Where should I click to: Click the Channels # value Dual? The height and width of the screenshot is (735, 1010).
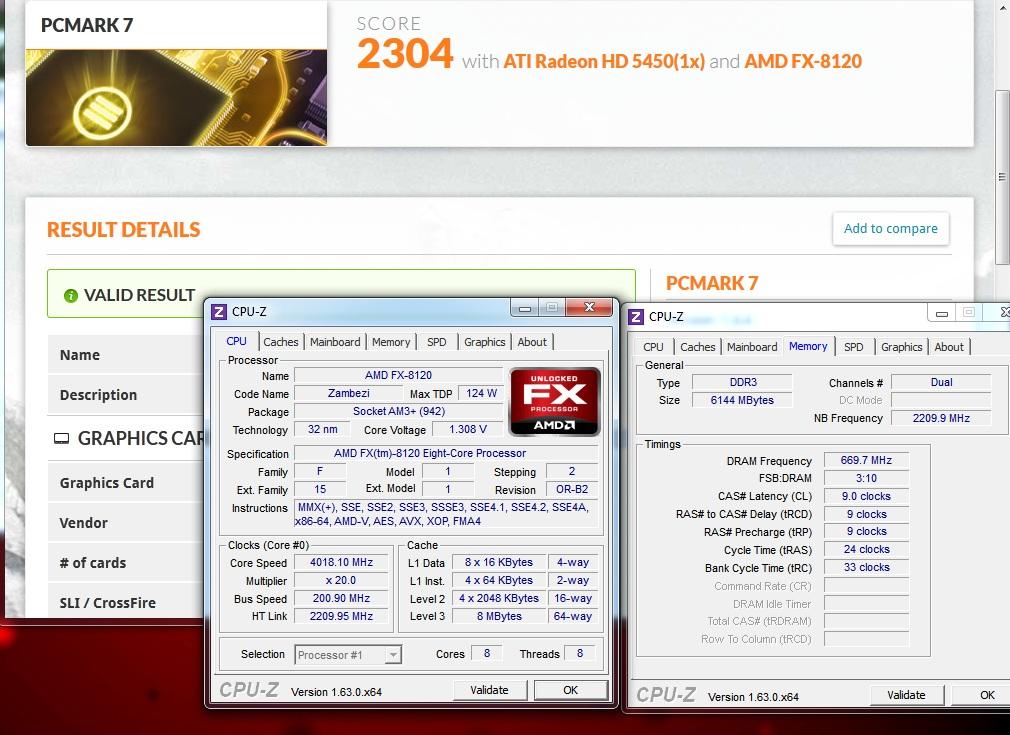point(941,382)
